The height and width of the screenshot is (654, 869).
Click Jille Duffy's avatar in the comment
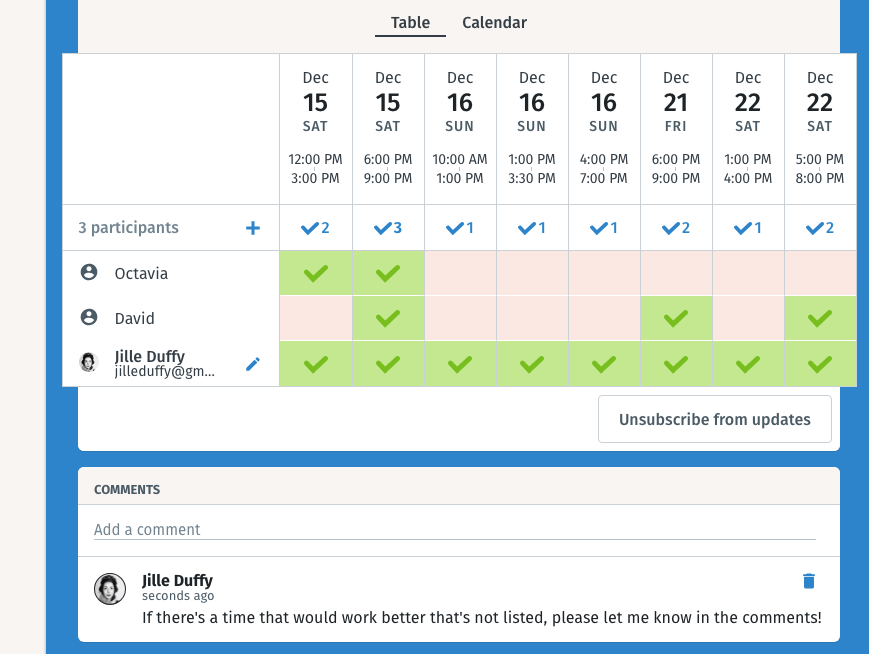pos(110,589)
